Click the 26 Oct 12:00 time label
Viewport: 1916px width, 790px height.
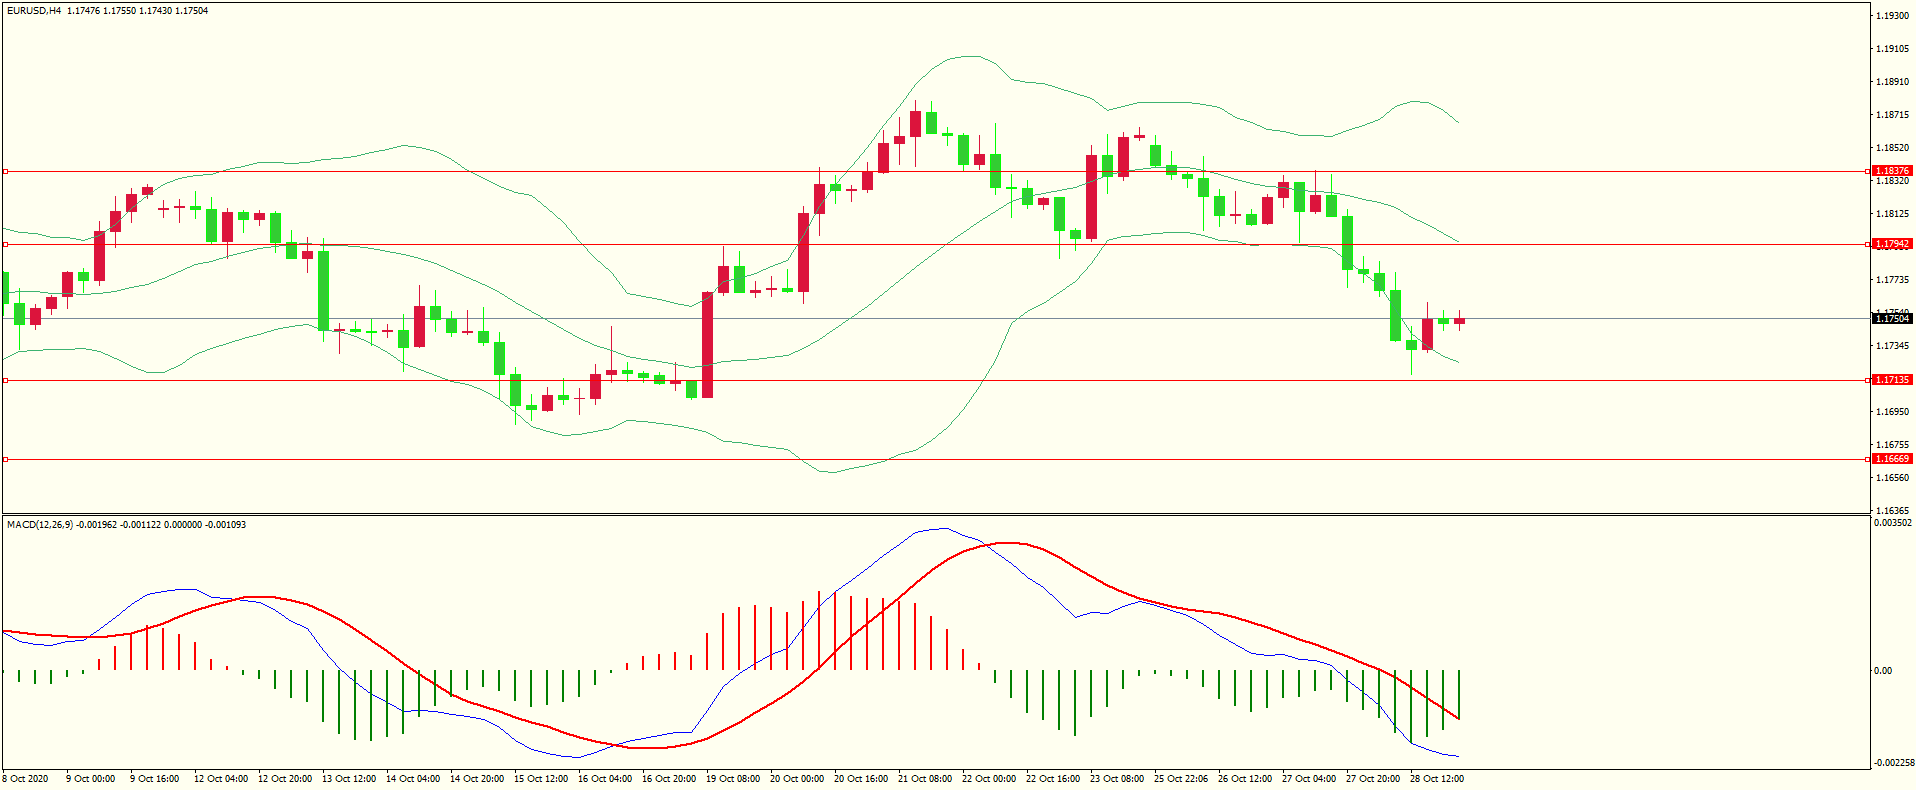click(1245, 779)
